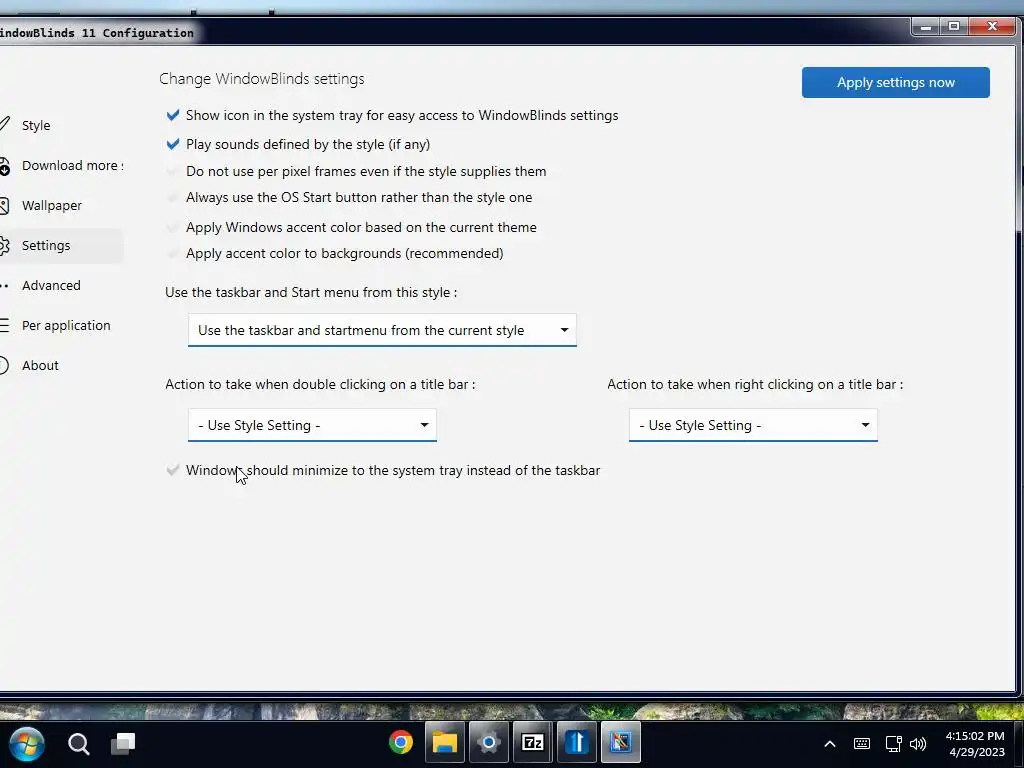1024x768 pixels.
Task: Toggle Play sounds defined by style
Action: (173, 144)
